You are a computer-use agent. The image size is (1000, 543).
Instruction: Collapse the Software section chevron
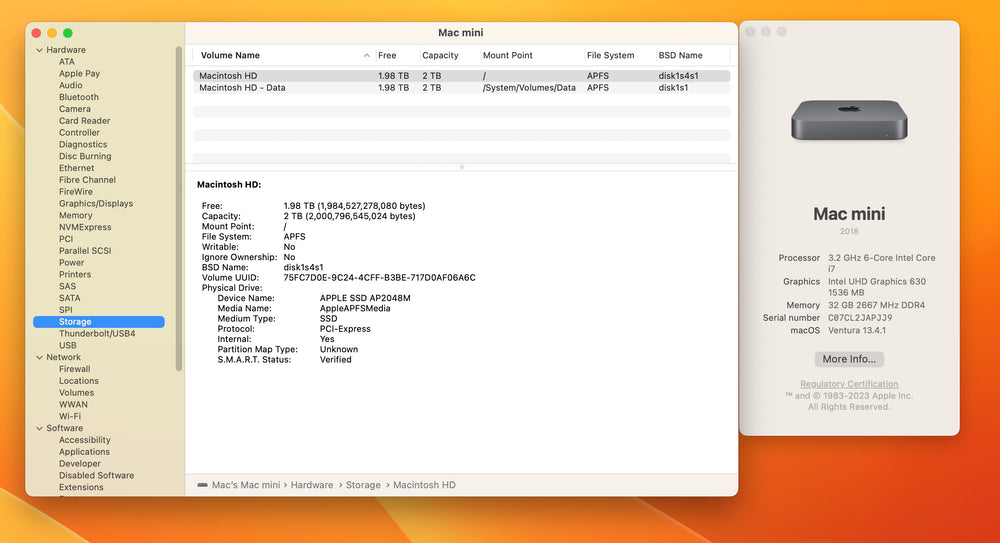(40, 428)
